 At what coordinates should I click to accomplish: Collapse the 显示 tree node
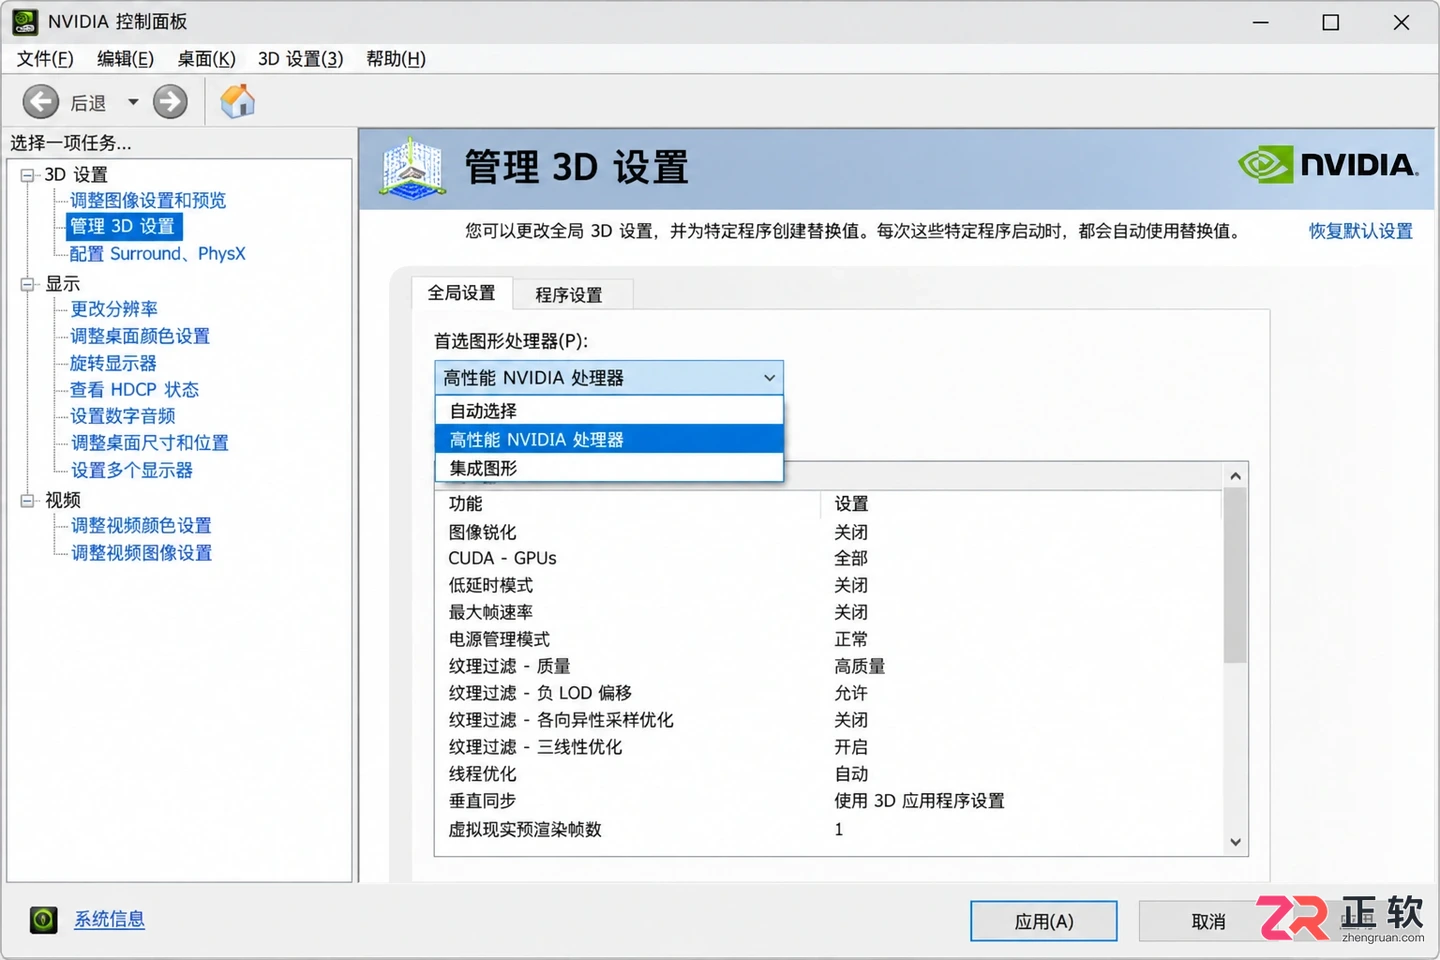(x=28, y=284)
